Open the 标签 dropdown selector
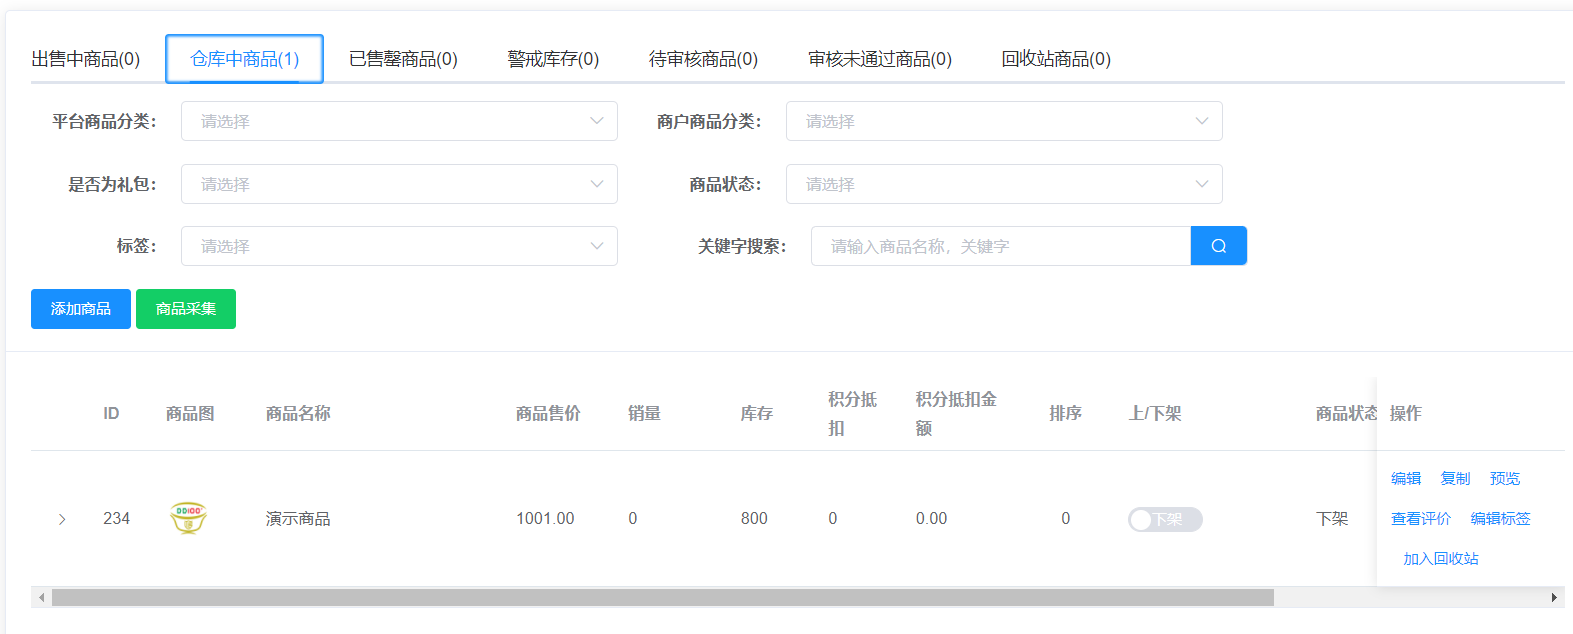The height and width of the screenshot is (634, 1573). point(399,246)
